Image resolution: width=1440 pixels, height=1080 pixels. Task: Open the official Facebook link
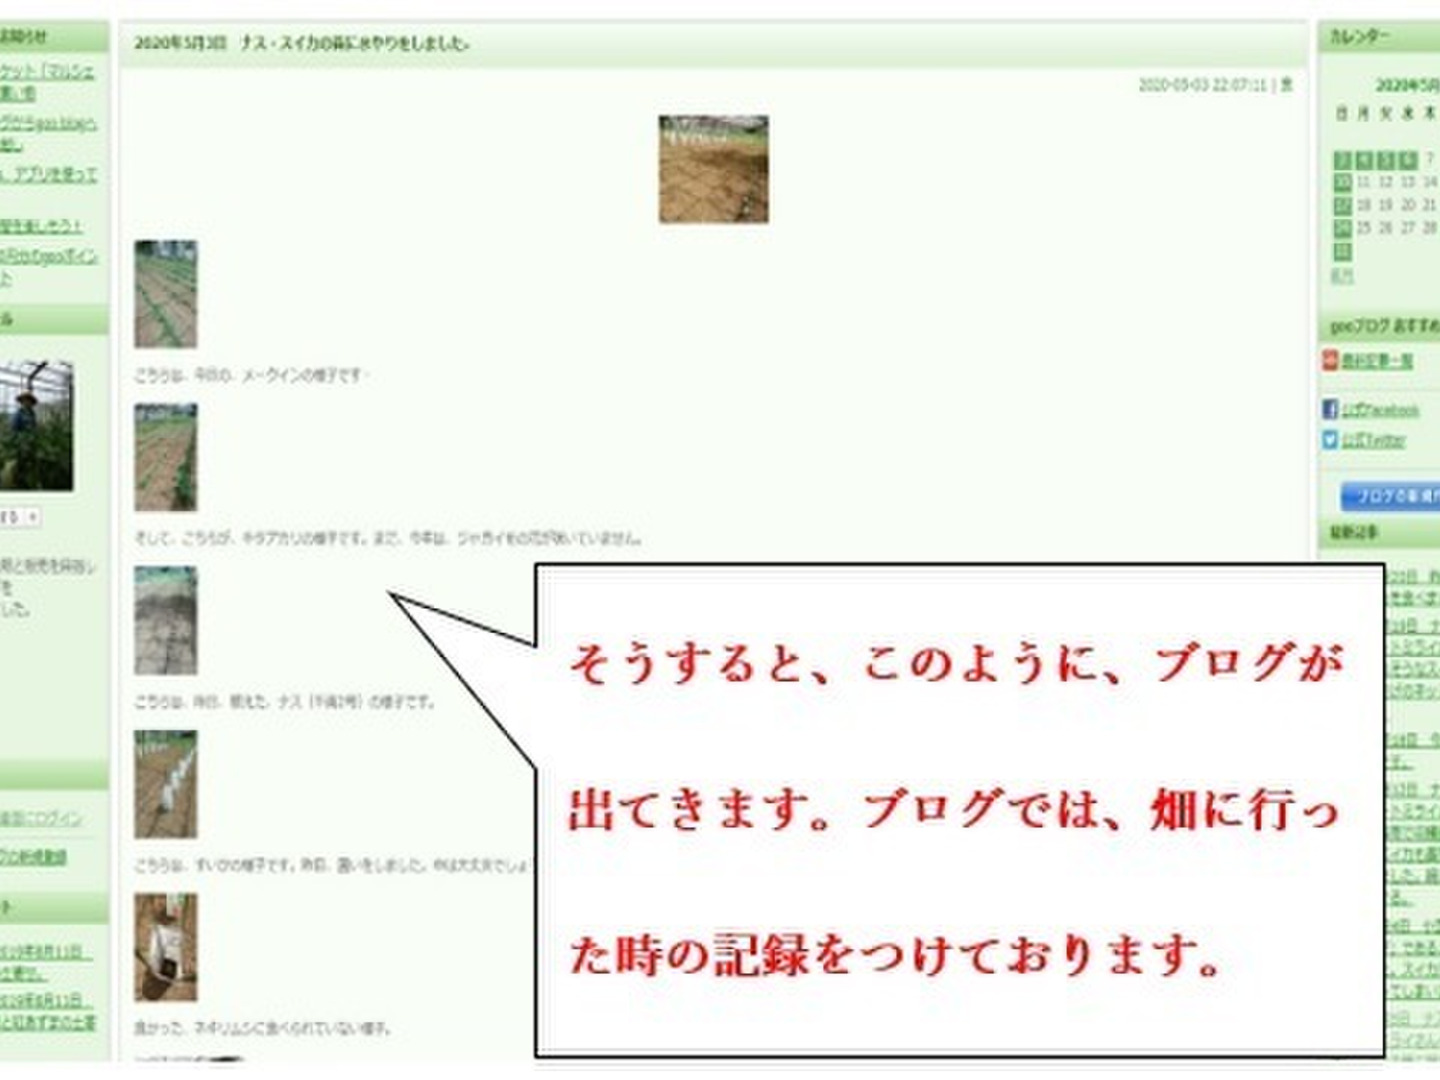click(1380, 410)
